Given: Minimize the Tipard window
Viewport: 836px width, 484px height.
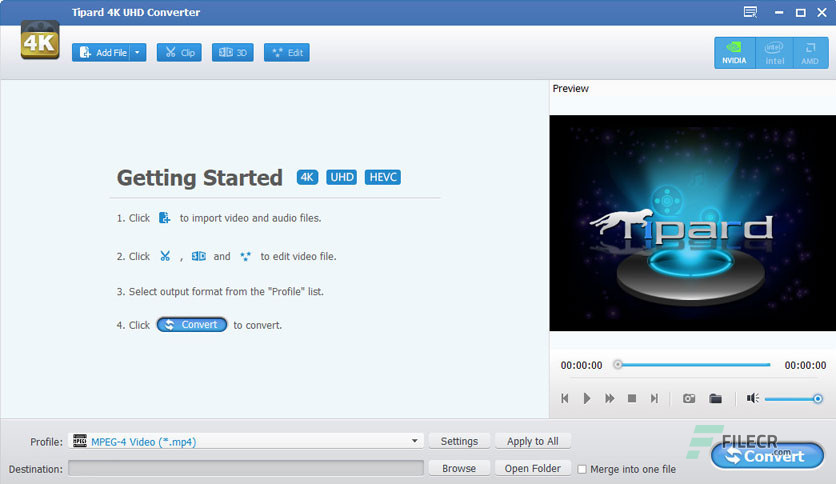Looking at the screenshot, I should tap(779, 12).
